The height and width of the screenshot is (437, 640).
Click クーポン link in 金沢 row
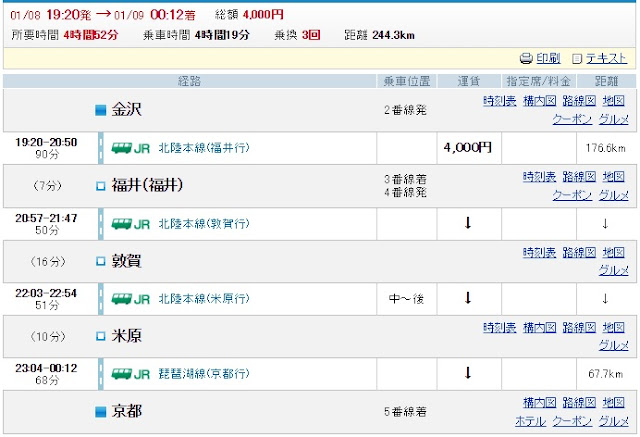click(x=572, y=119)
